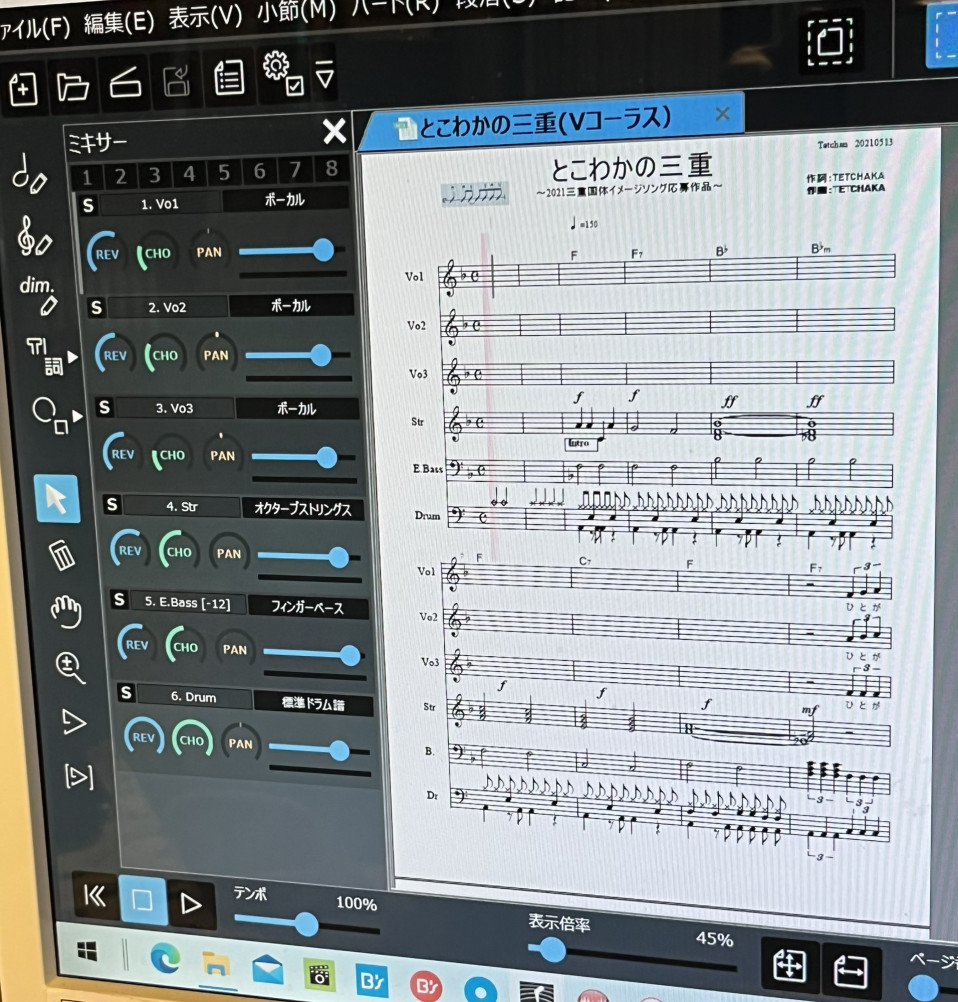958x1002 pixels.
Task: Select the arrow pointer tool
Action: point(56,498)
